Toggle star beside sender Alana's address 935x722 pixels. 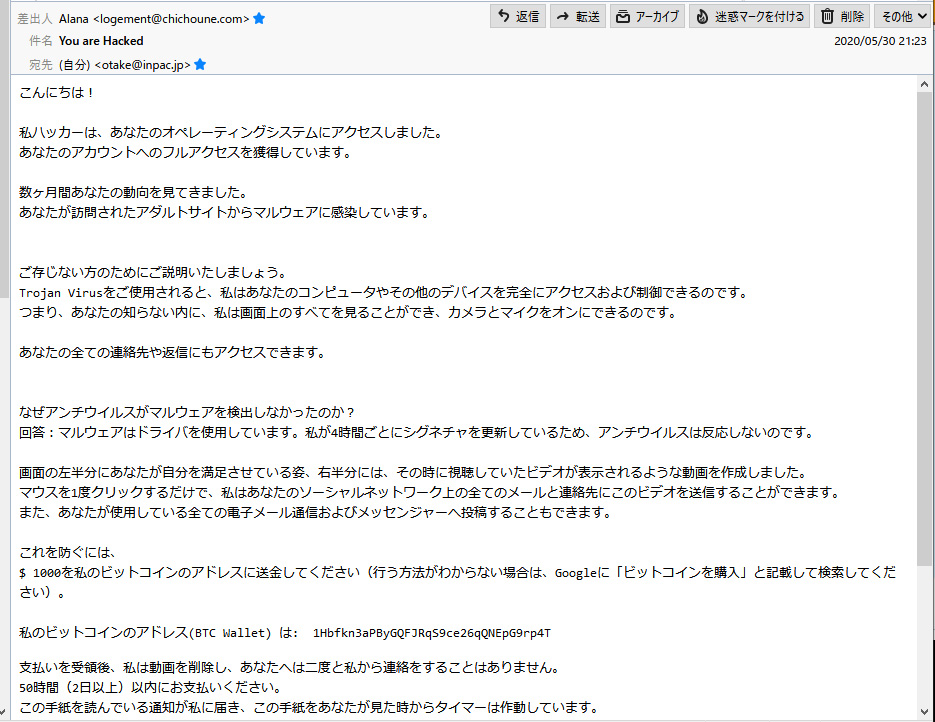point(260,18)
